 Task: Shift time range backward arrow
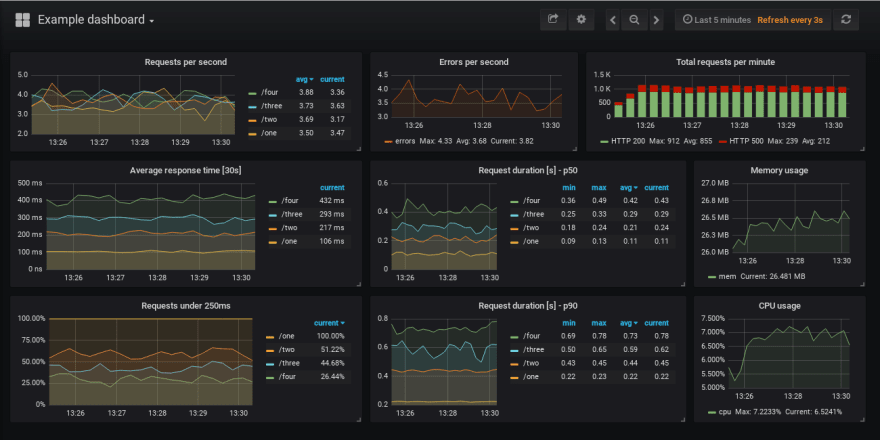coord(613,20)
